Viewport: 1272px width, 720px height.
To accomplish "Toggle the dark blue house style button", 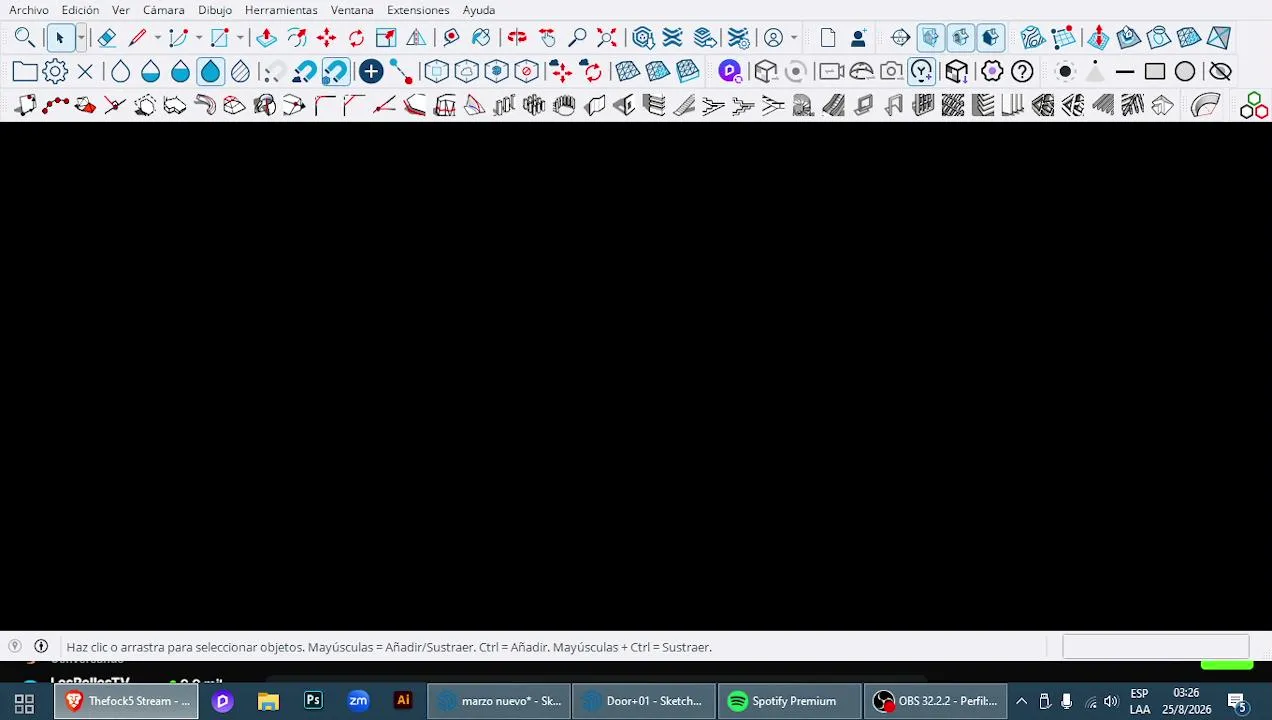I will click(x=990, y=38).
